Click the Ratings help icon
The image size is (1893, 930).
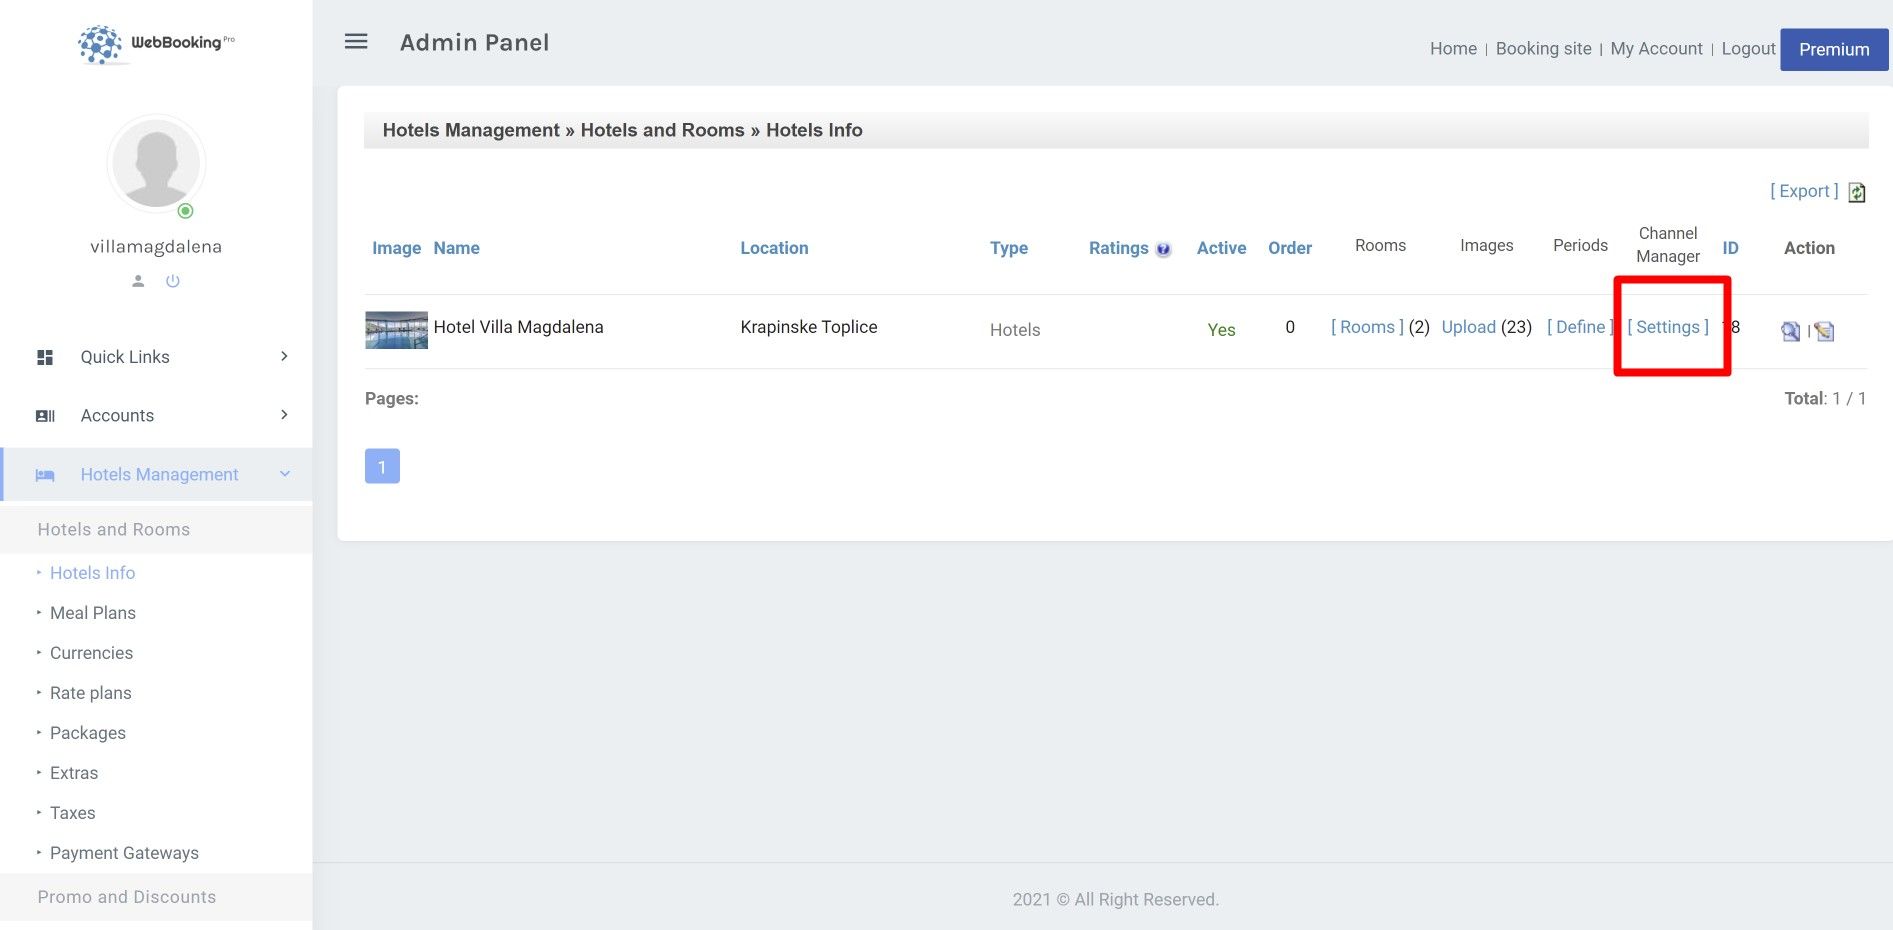click(1163, 250)
